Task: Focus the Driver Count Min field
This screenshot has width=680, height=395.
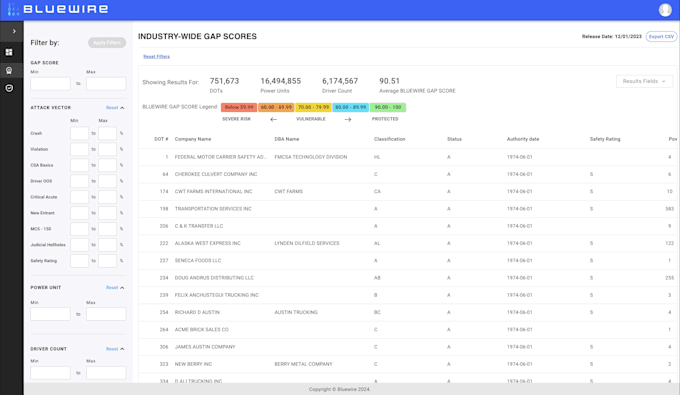Action: [x=50, y=372]
